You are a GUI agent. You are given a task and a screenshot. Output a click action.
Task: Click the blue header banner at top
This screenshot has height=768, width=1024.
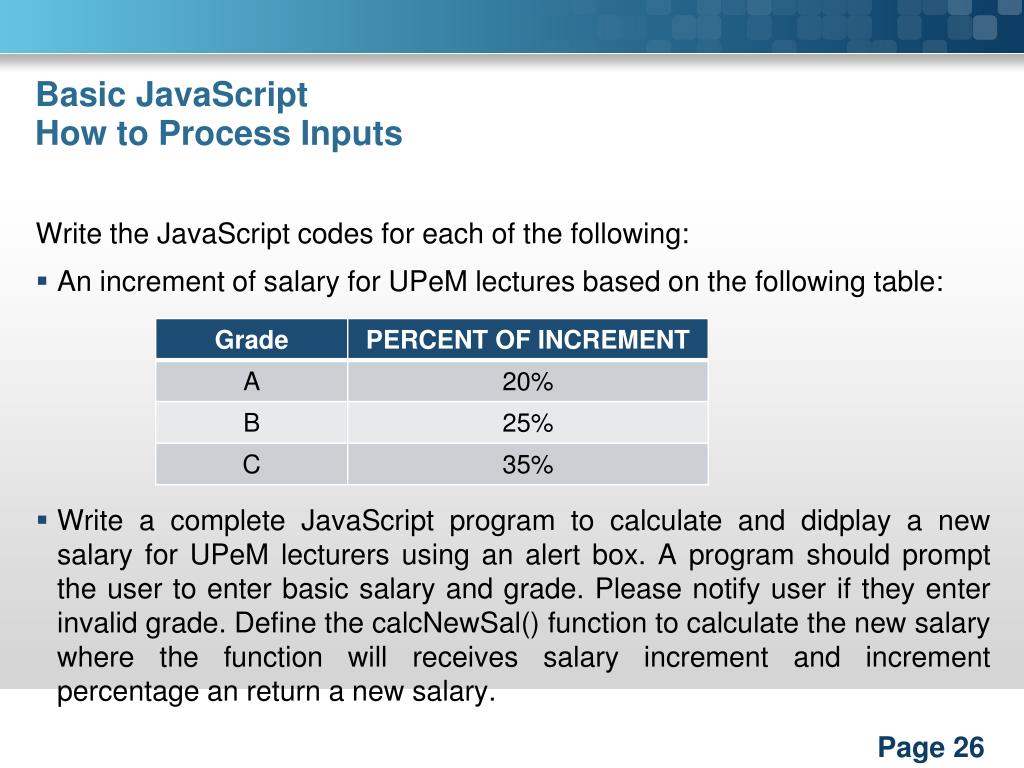pyautogui.click(x=512, y=26)
